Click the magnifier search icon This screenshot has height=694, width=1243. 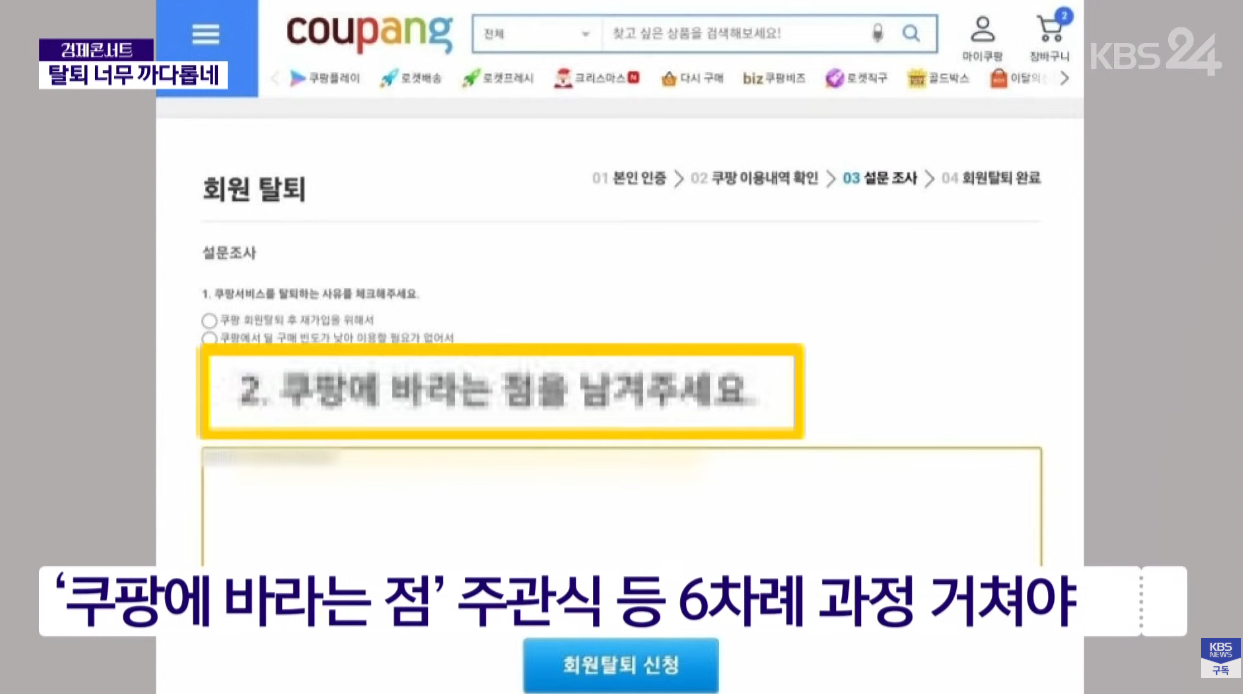coord(911,33)
